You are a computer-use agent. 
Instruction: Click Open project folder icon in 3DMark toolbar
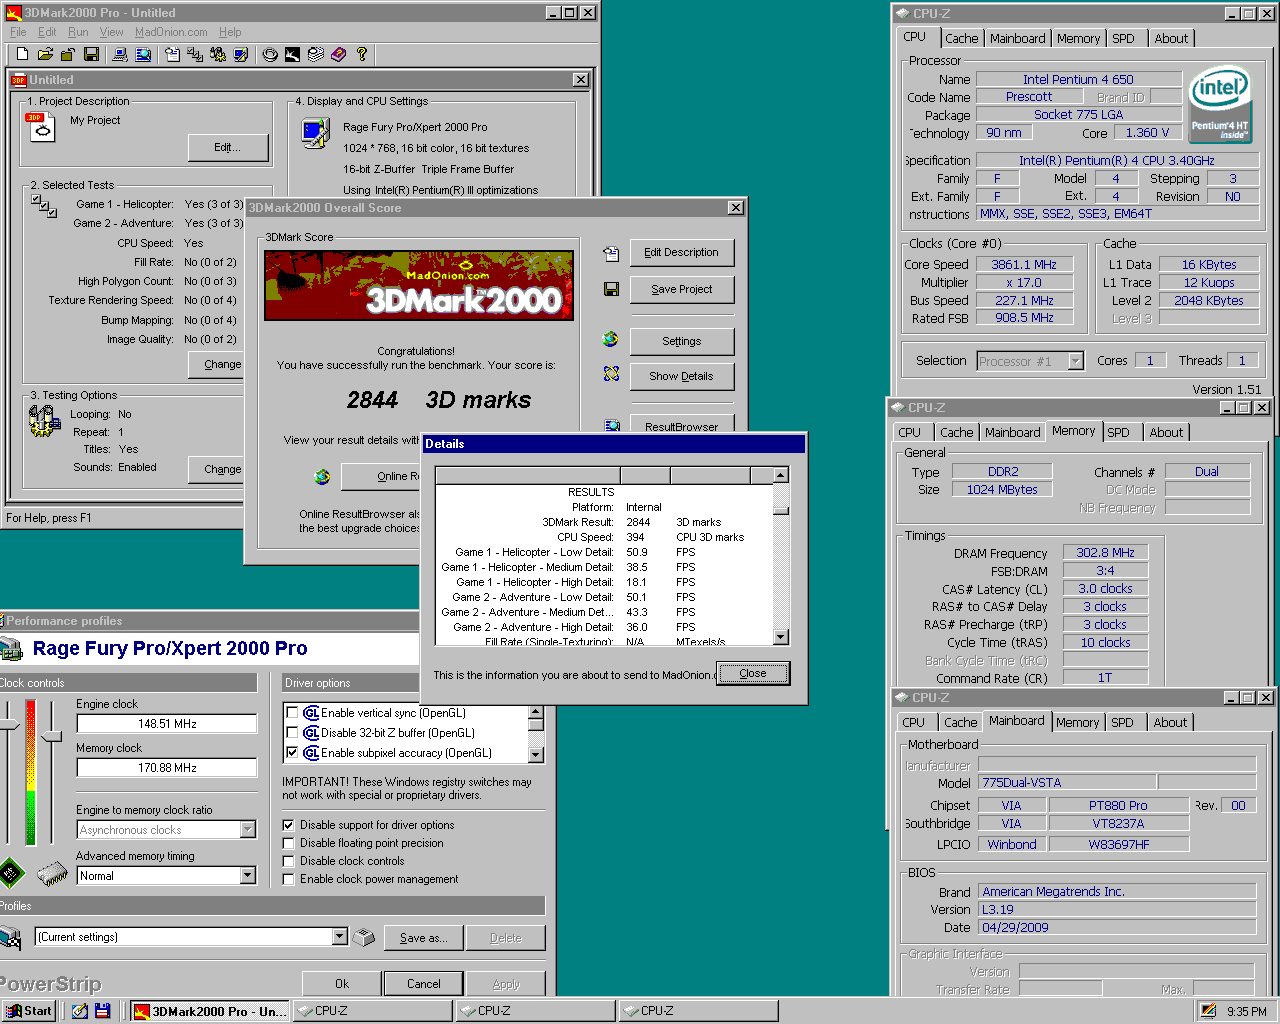45,54
